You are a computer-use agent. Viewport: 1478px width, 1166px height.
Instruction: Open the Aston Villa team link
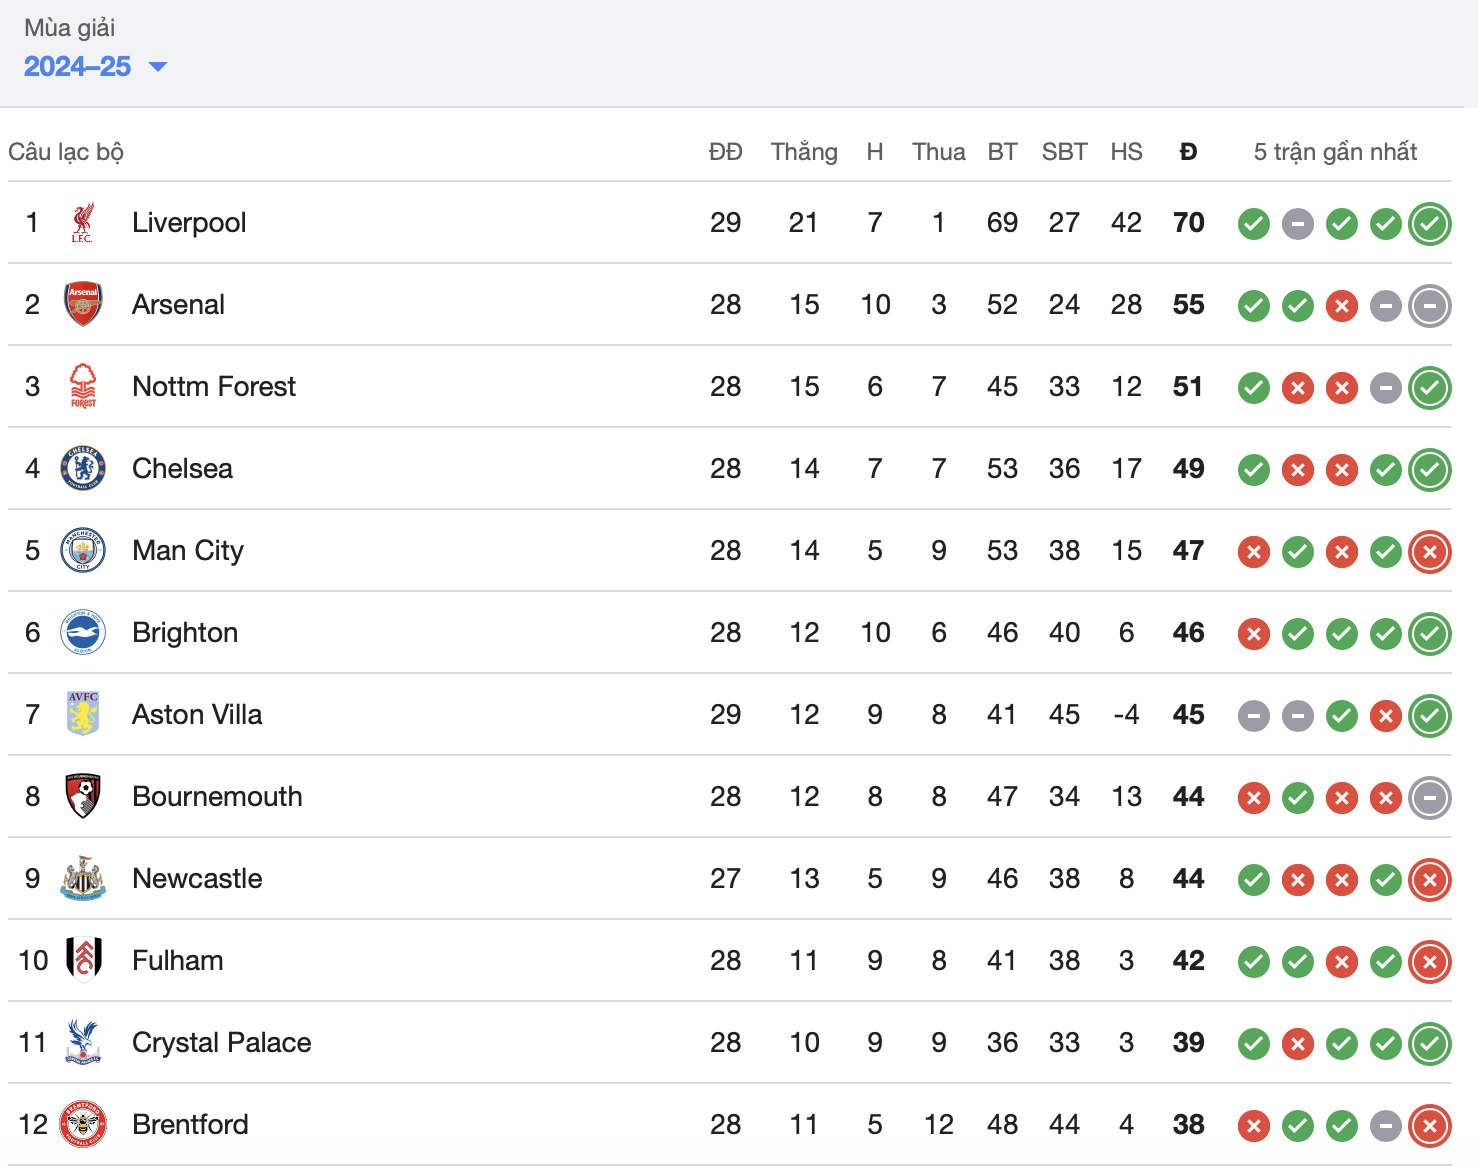pyautogui.click(x=197, y=715)
